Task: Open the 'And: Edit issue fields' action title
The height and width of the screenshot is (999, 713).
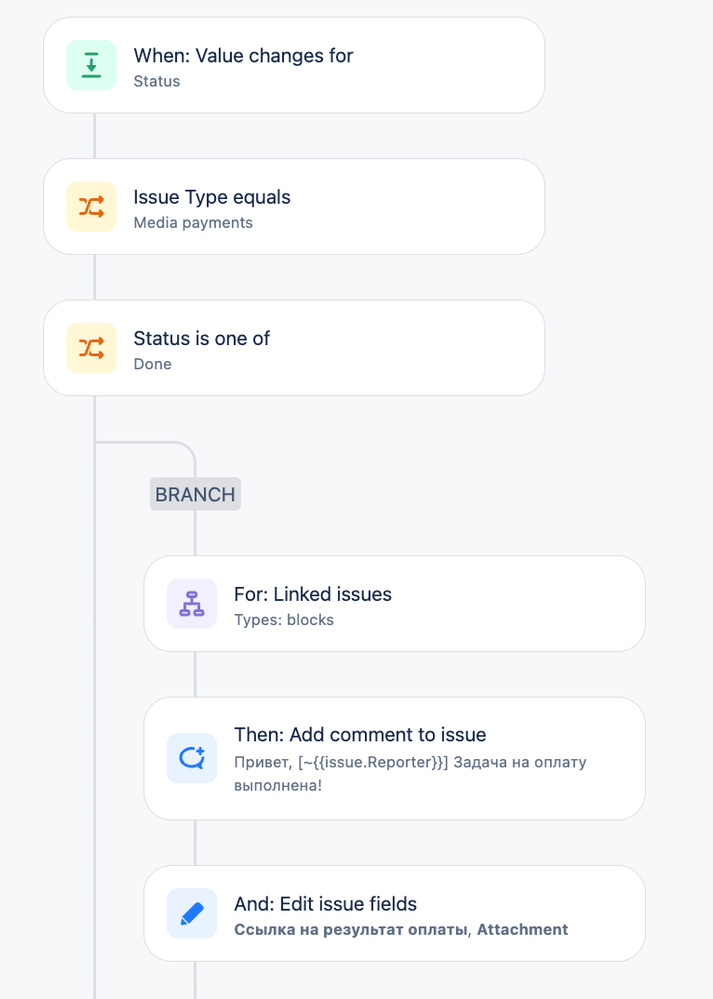Action: (x=326, y=904)
